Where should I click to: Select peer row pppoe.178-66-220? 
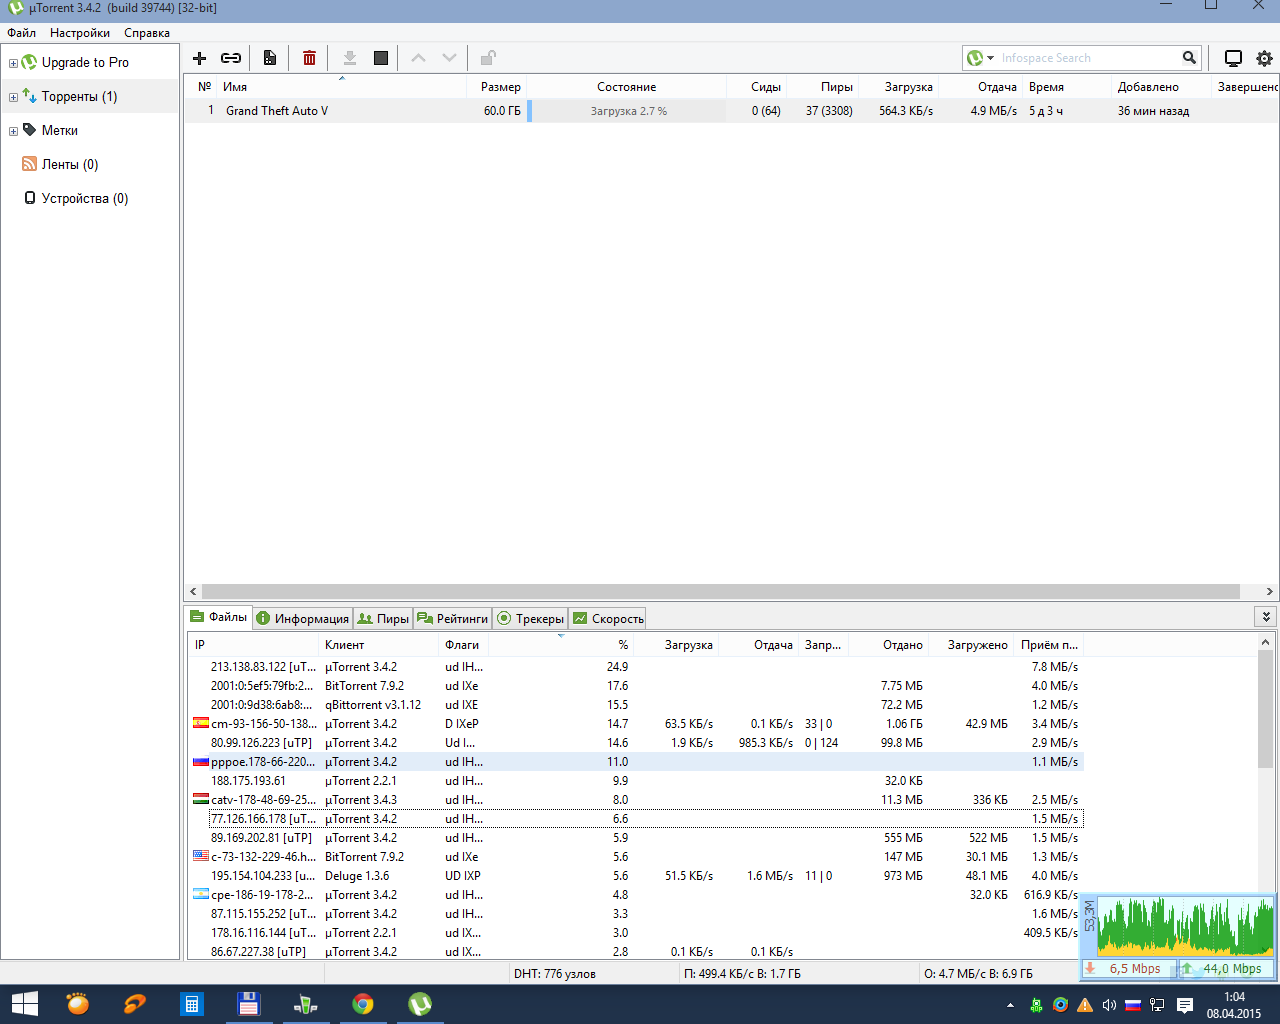[635, 762]
